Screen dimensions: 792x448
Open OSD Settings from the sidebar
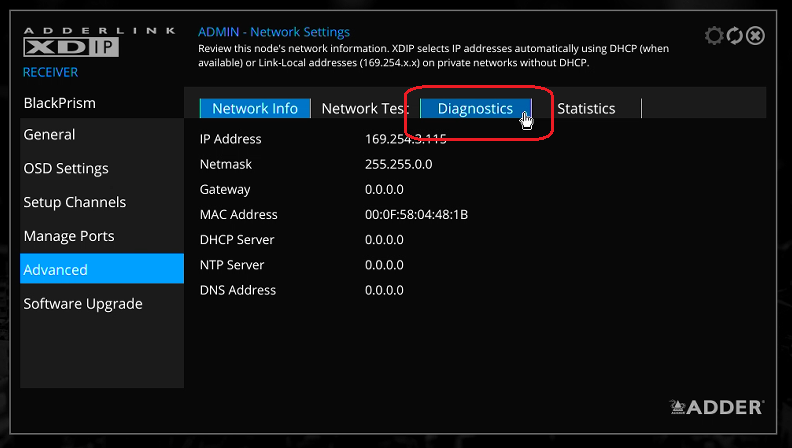pyautogui.click(x=66, y=168)
